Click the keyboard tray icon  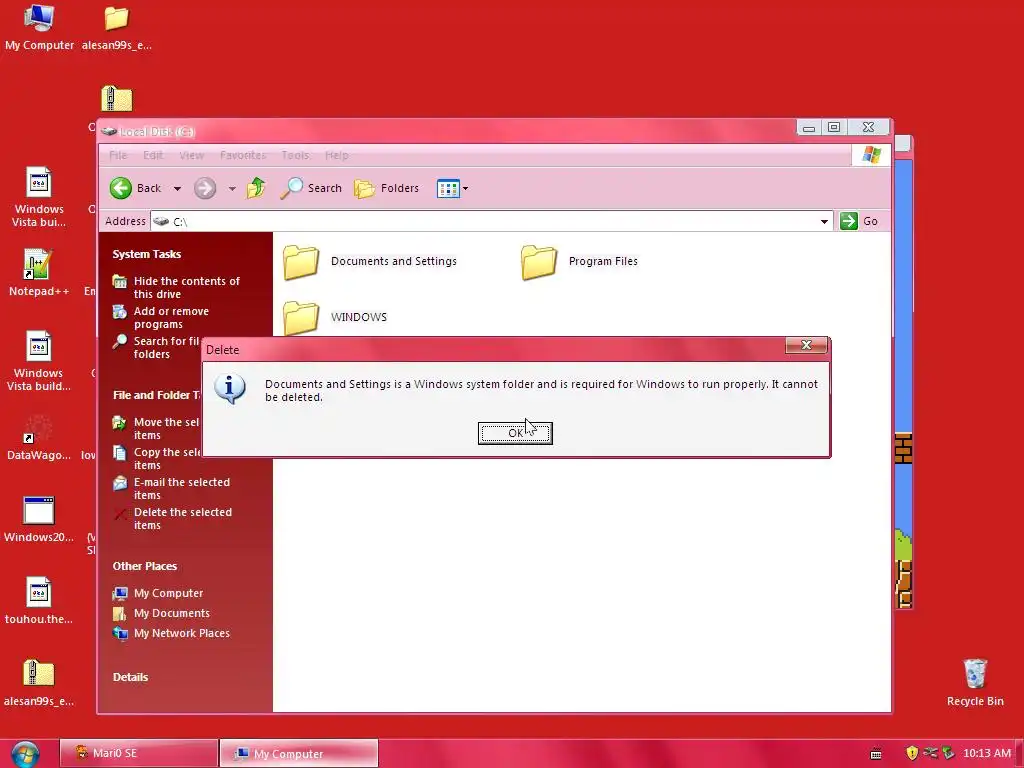tap(876, 754)
